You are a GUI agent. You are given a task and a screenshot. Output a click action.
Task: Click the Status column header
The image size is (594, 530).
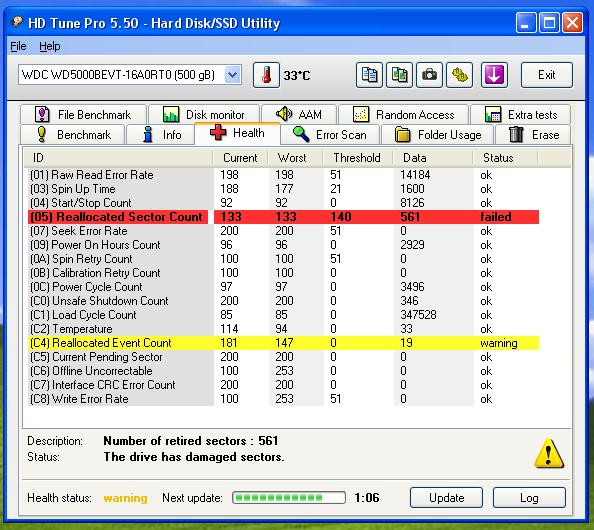pos(505,158)
